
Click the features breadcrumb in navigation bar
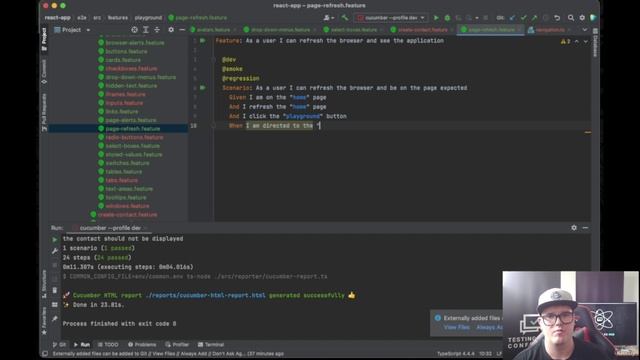point(118,18)
